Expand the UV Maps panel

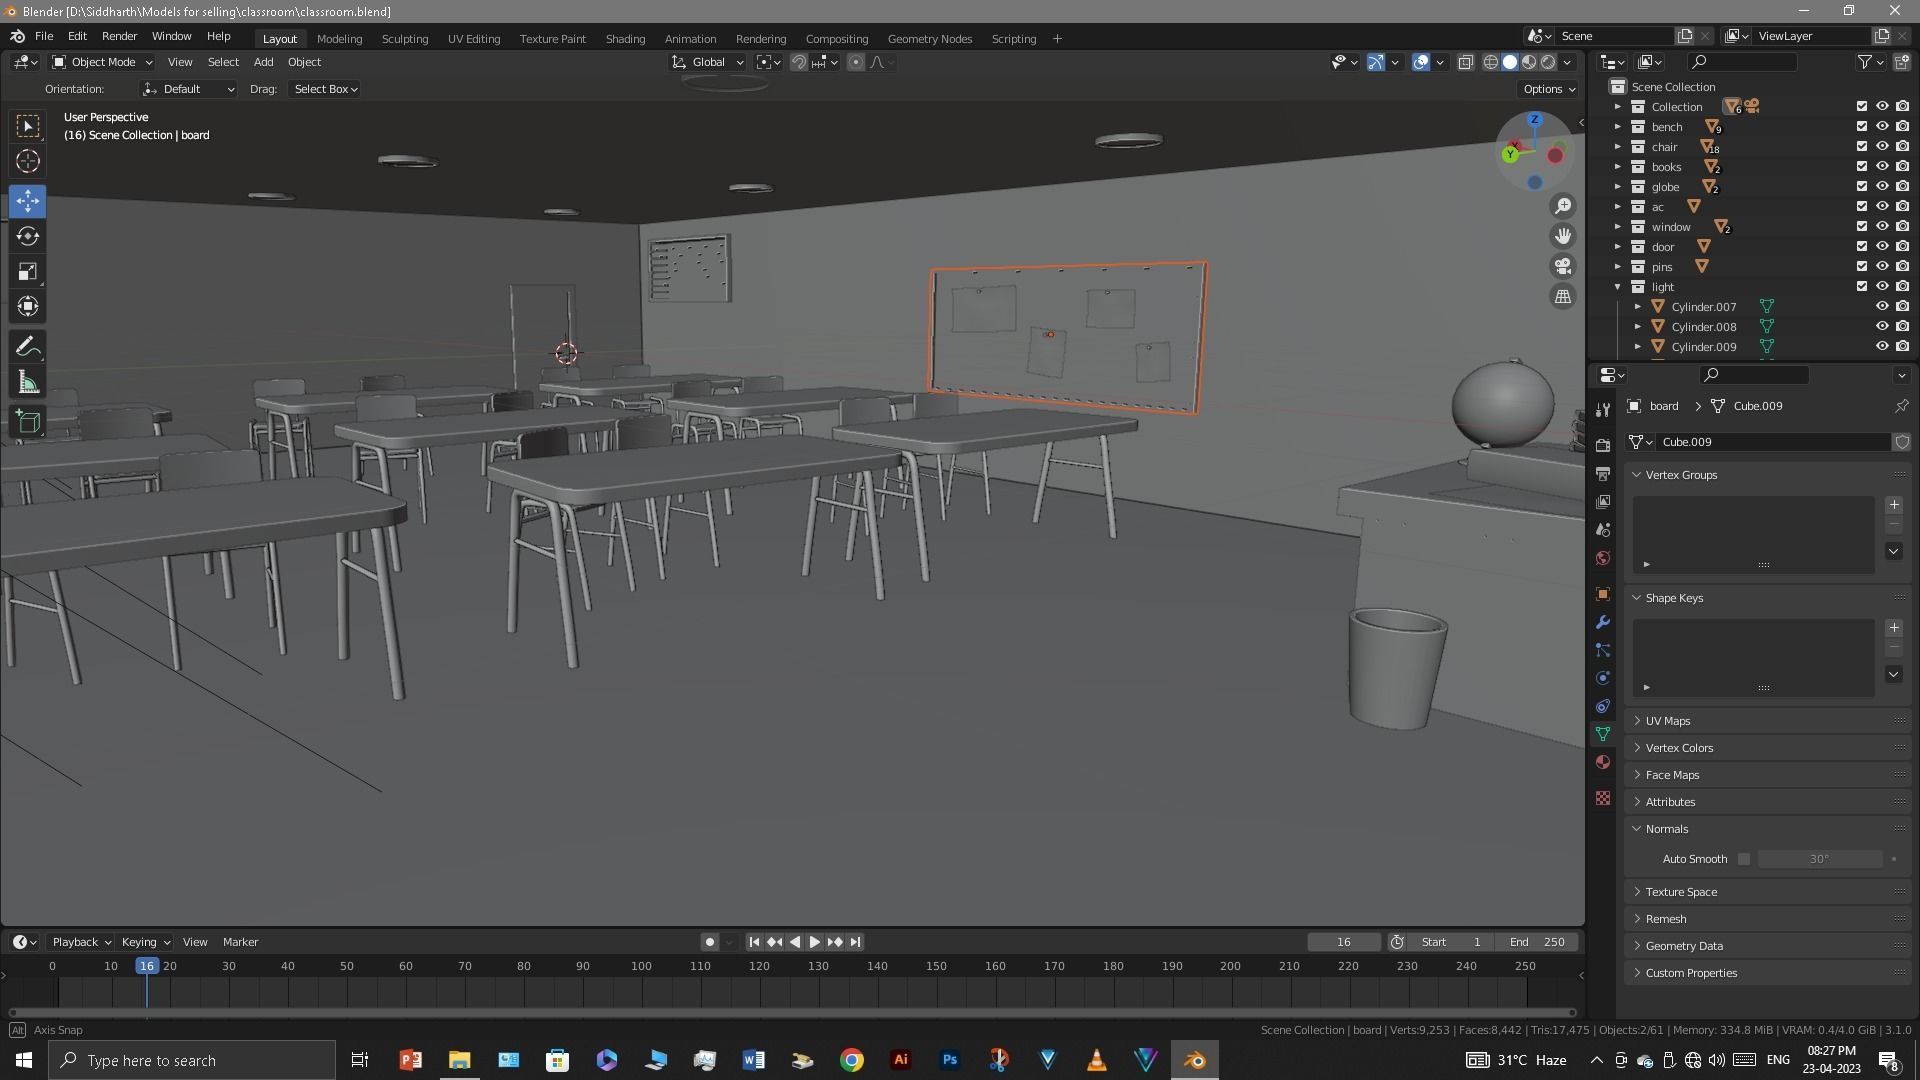(x=1667, y=721)
